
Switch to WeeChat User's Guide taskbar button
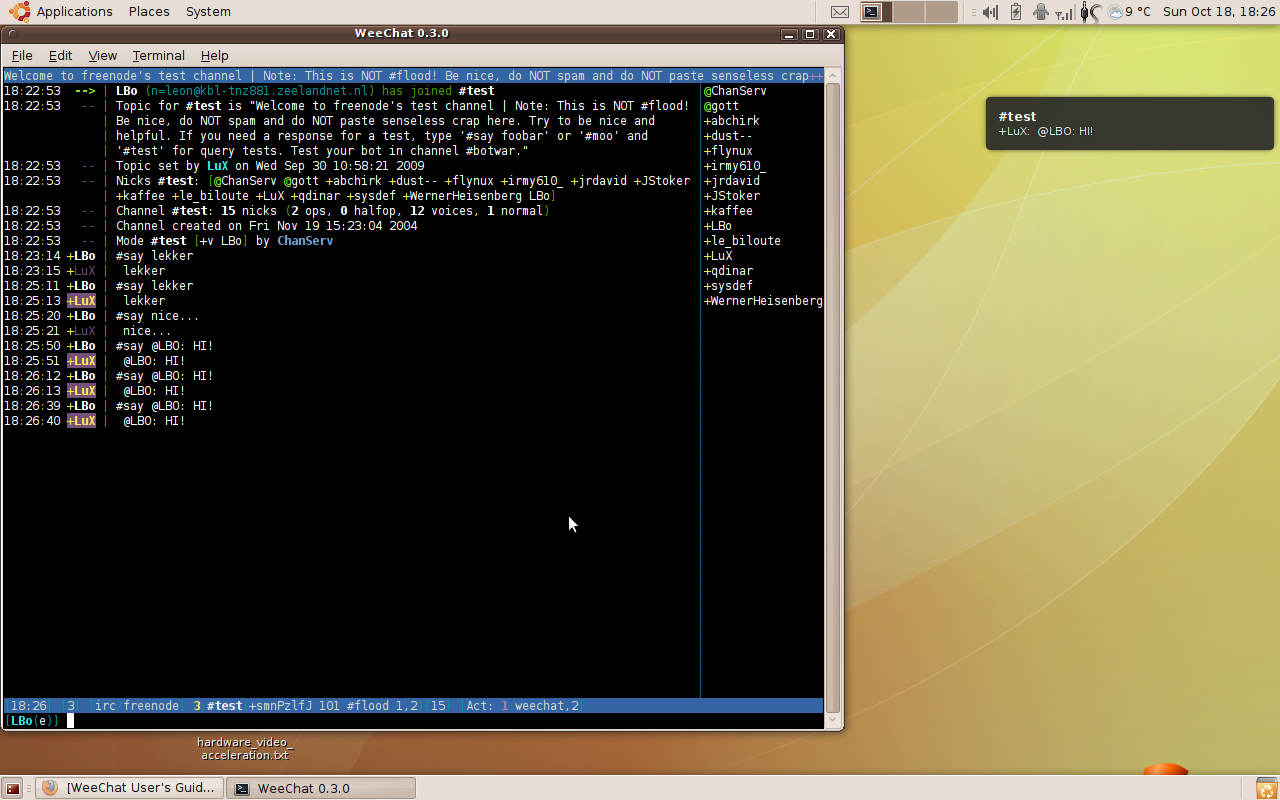click(x=130, y=788)
